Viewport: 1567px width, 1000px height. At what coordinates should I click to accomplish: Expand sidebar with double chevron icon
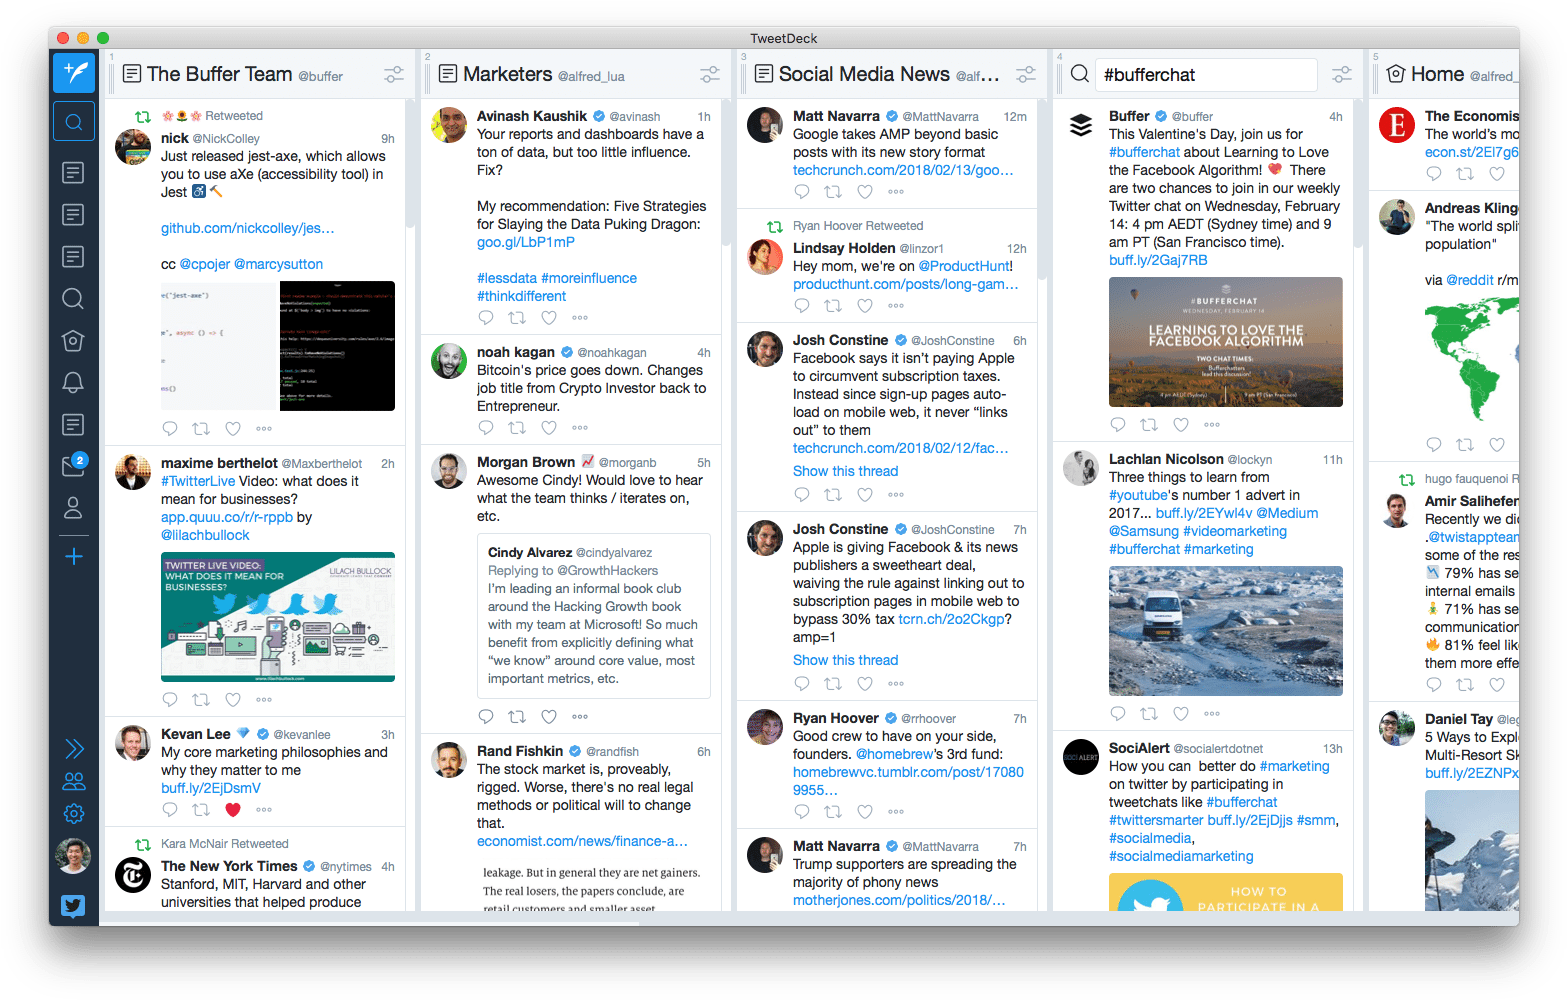(74, 749)
